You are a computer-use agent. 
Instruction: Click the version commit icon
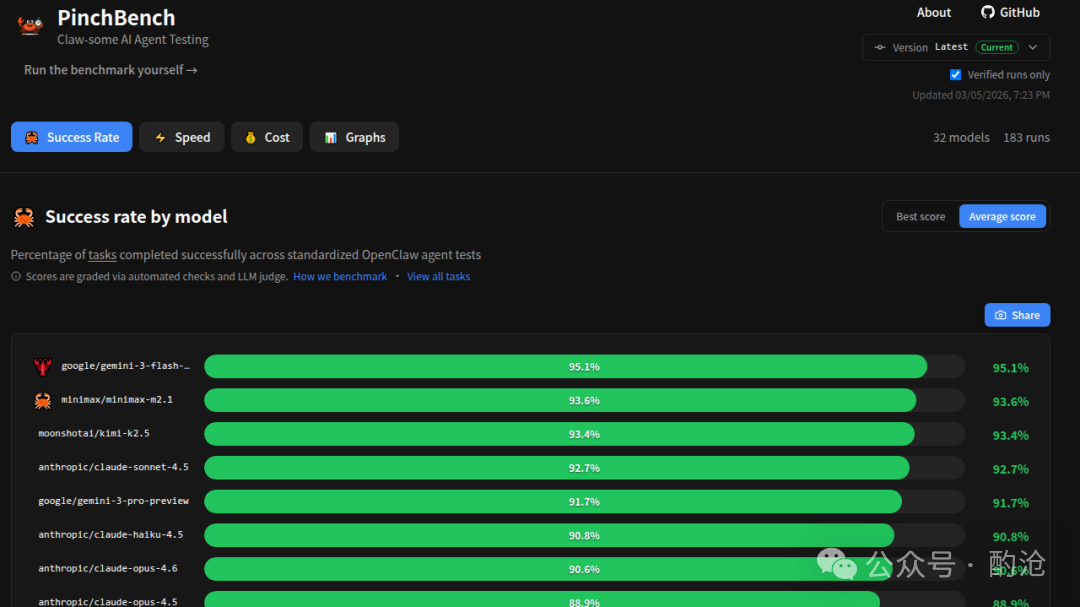(x=880, y=48)
